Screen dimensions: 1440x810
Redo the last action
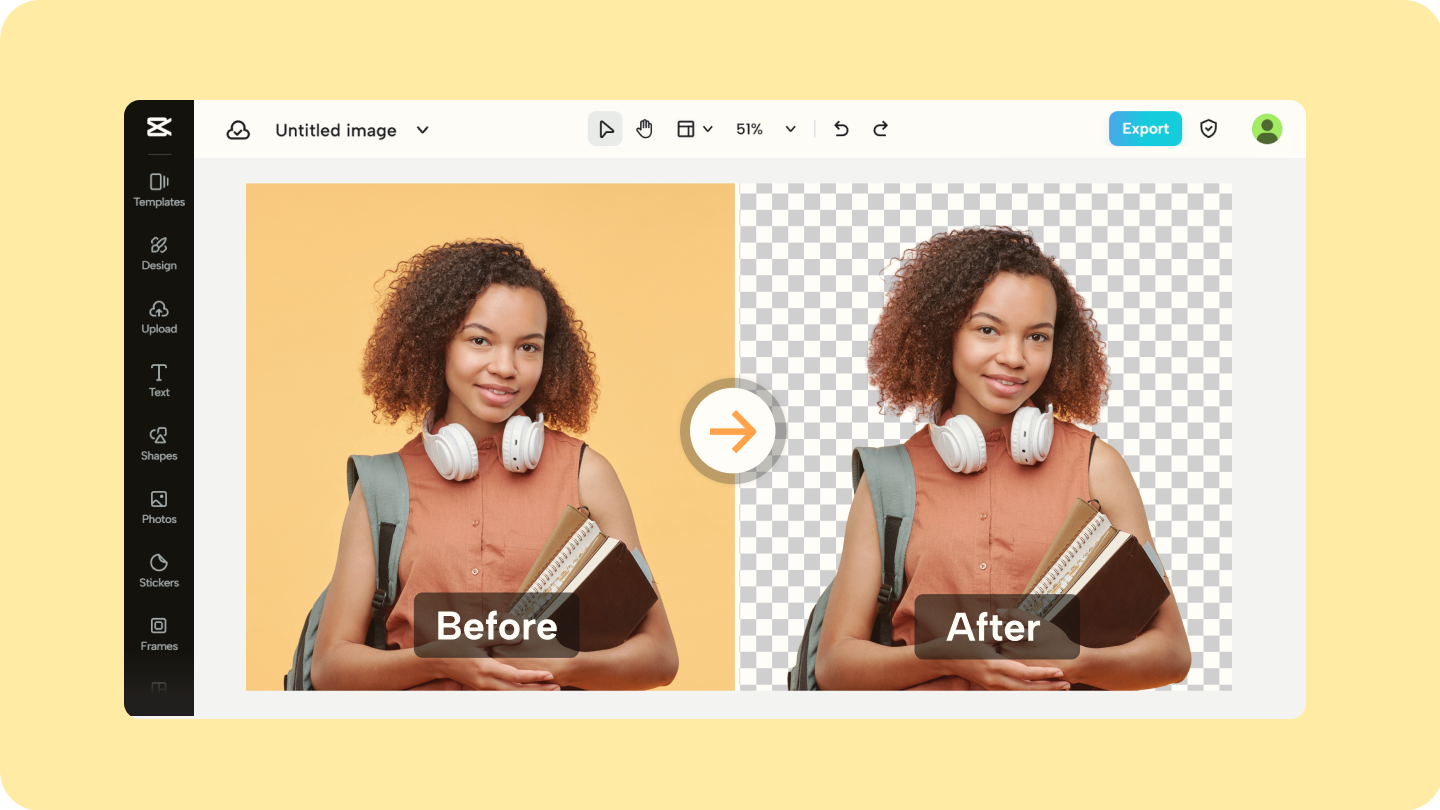880,129
